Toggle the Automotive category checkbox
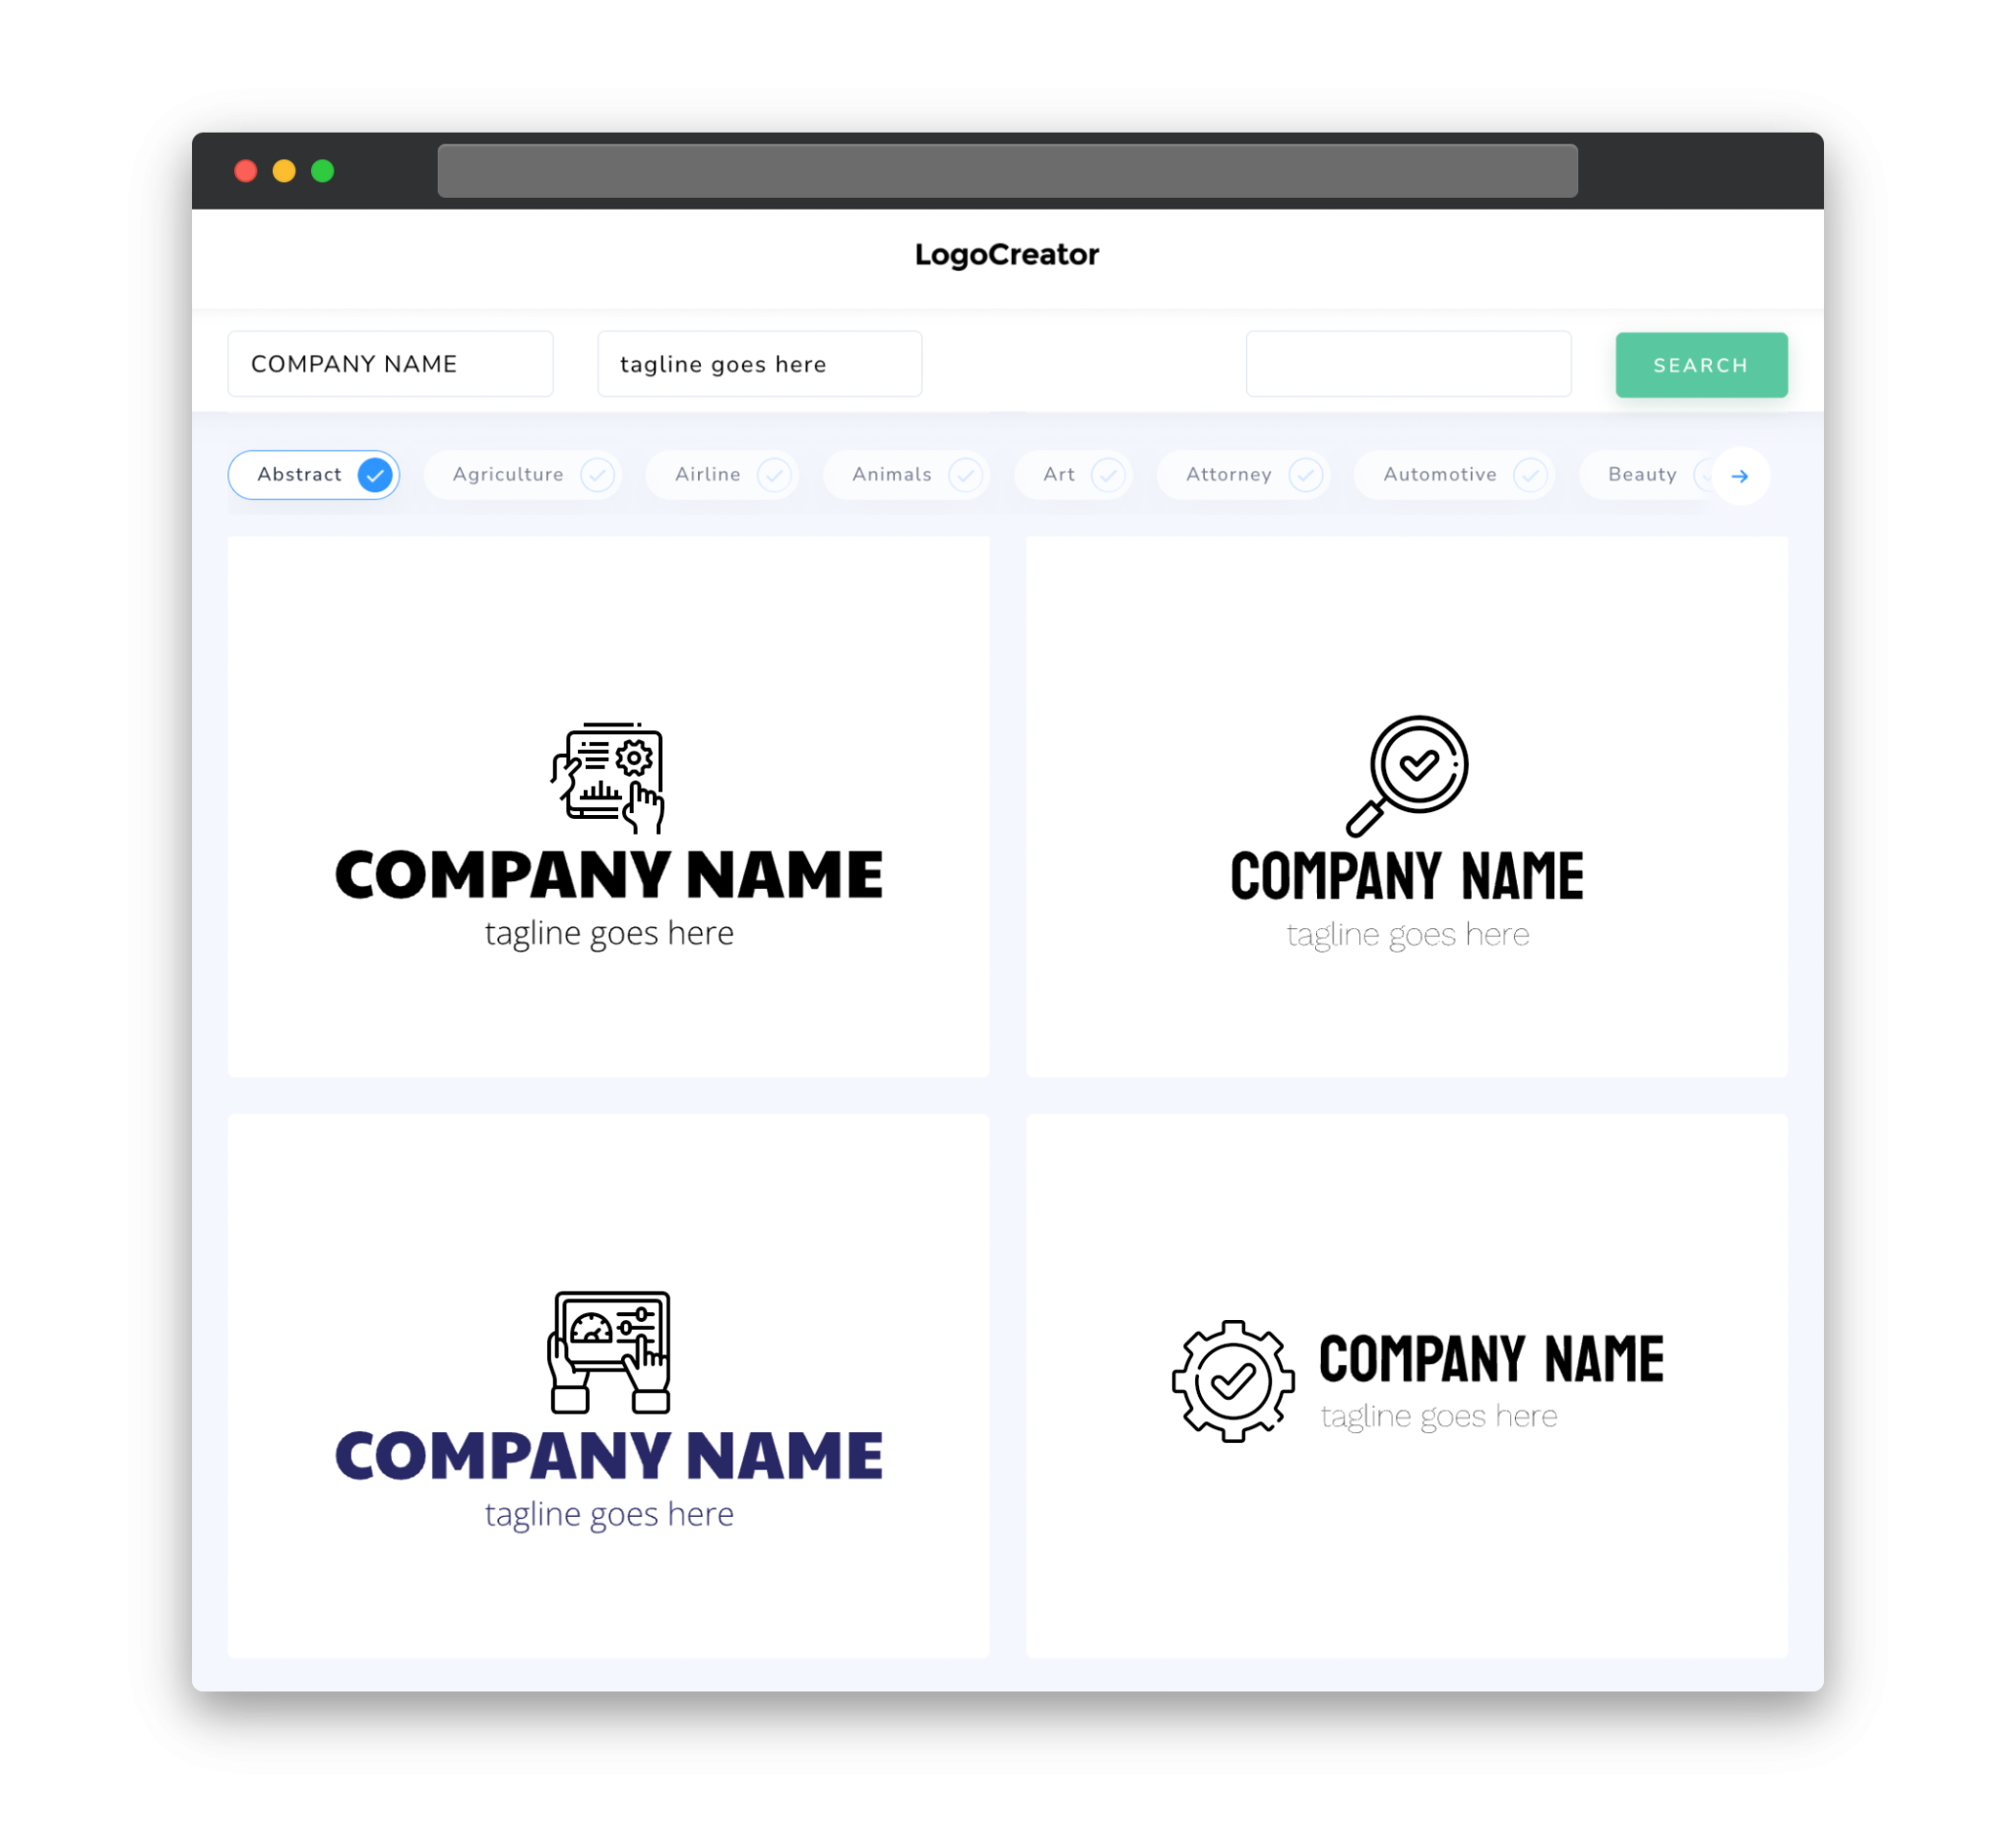Image resolution: width=2016 pixels, height=1824 pixels. 1528,474
